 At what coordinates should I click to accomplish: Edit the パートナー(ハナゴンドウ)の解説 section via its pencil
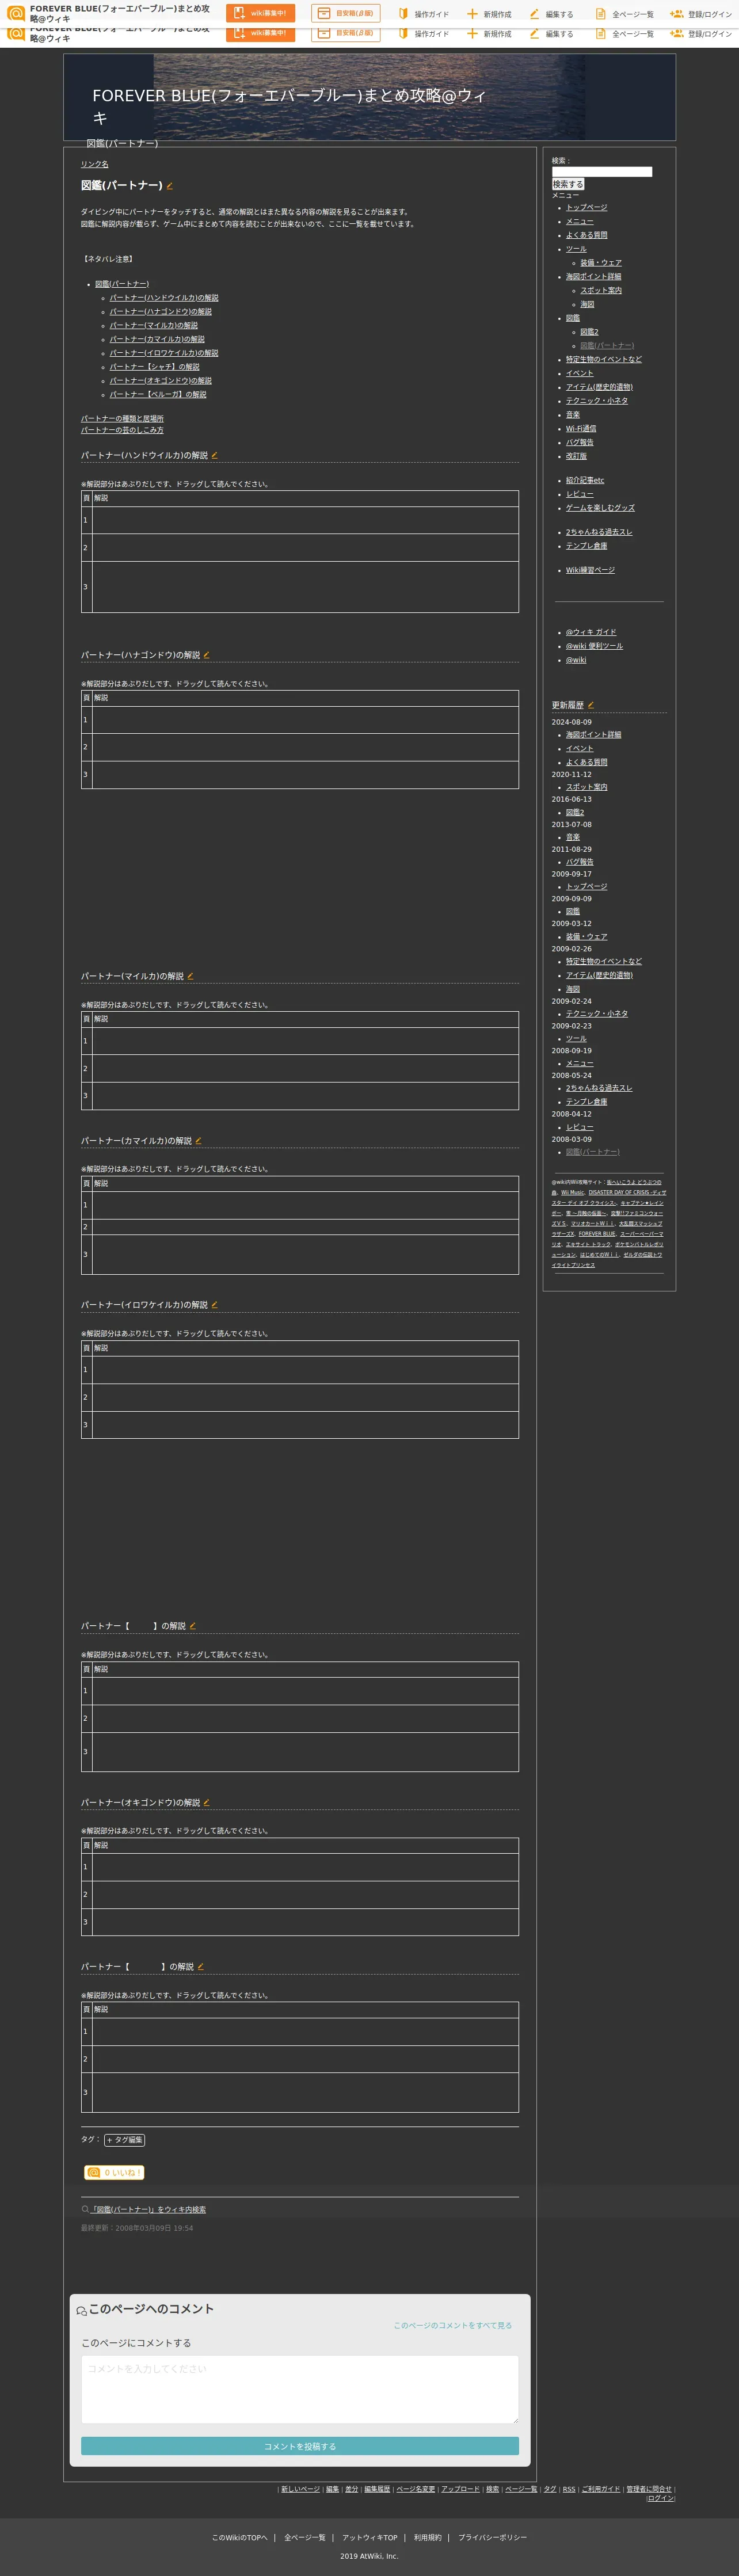[x=207, y=655]
